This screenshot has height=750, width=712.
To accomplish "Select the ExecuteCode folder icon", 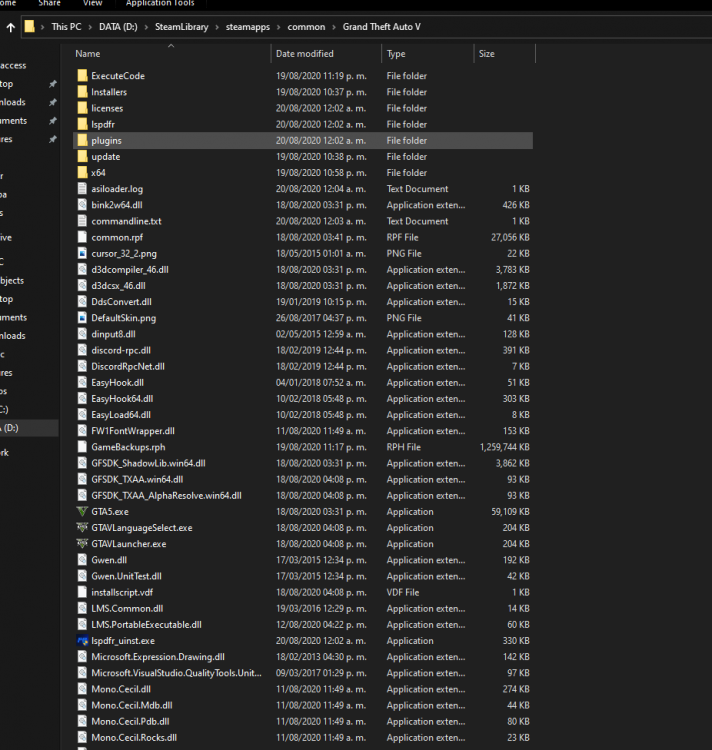I will click(x=82, y=76).
